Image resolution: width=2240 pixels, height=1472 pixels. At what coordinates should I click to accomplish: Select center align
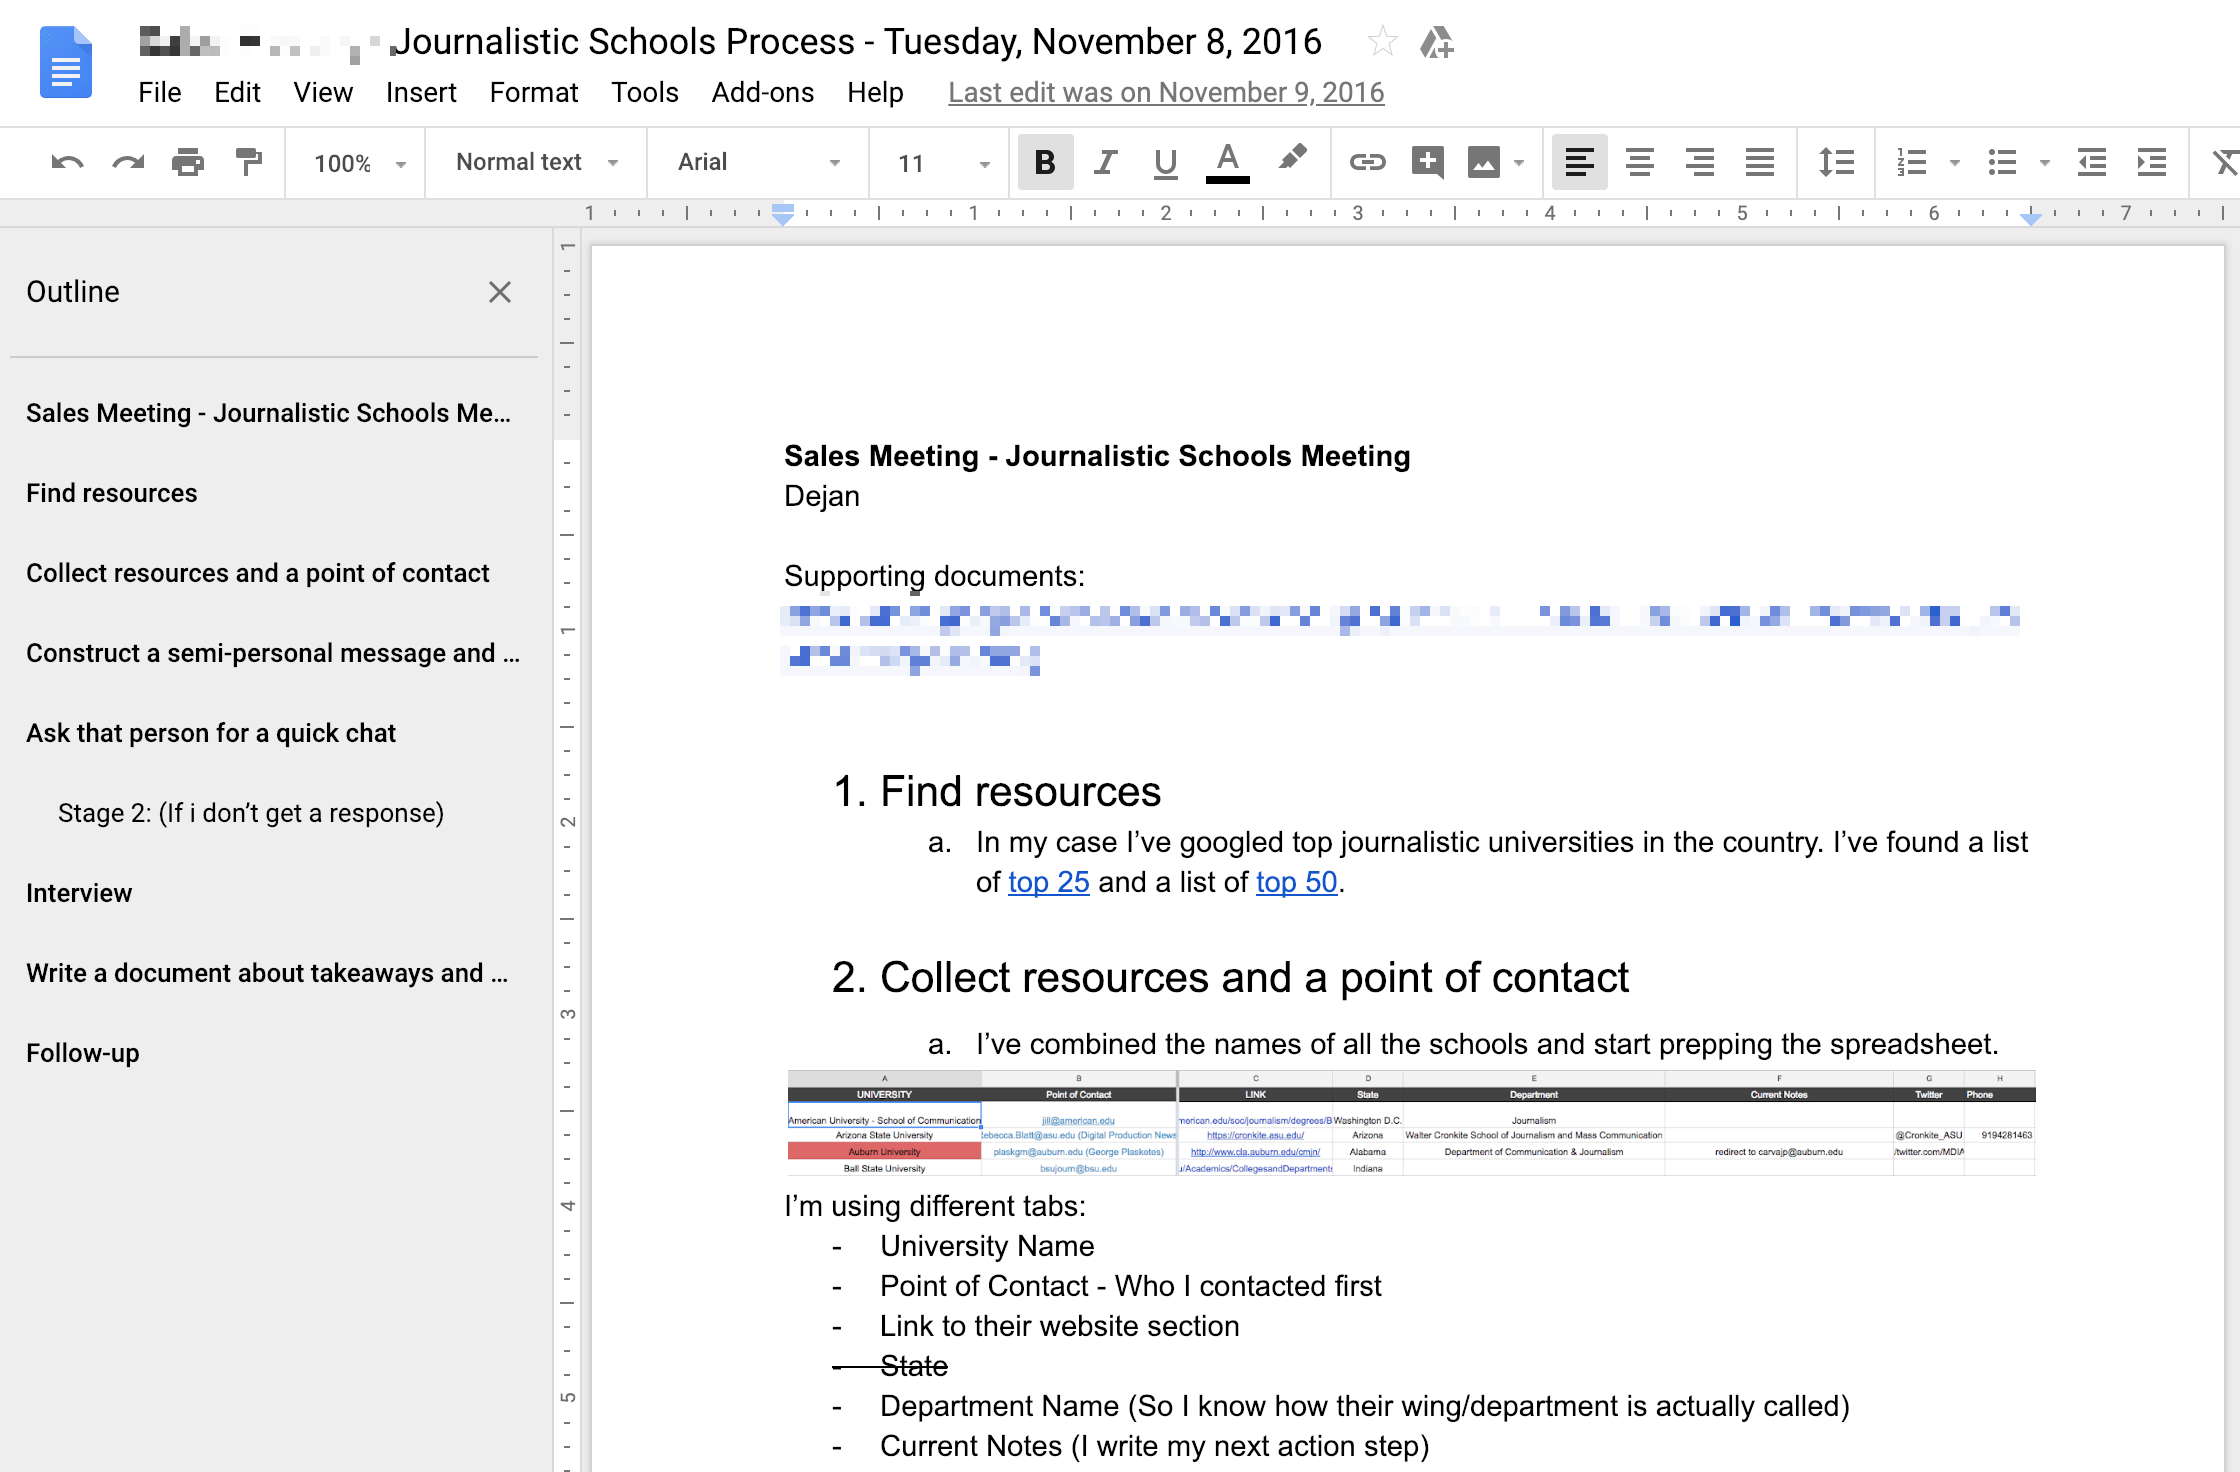pos(1640,162)
